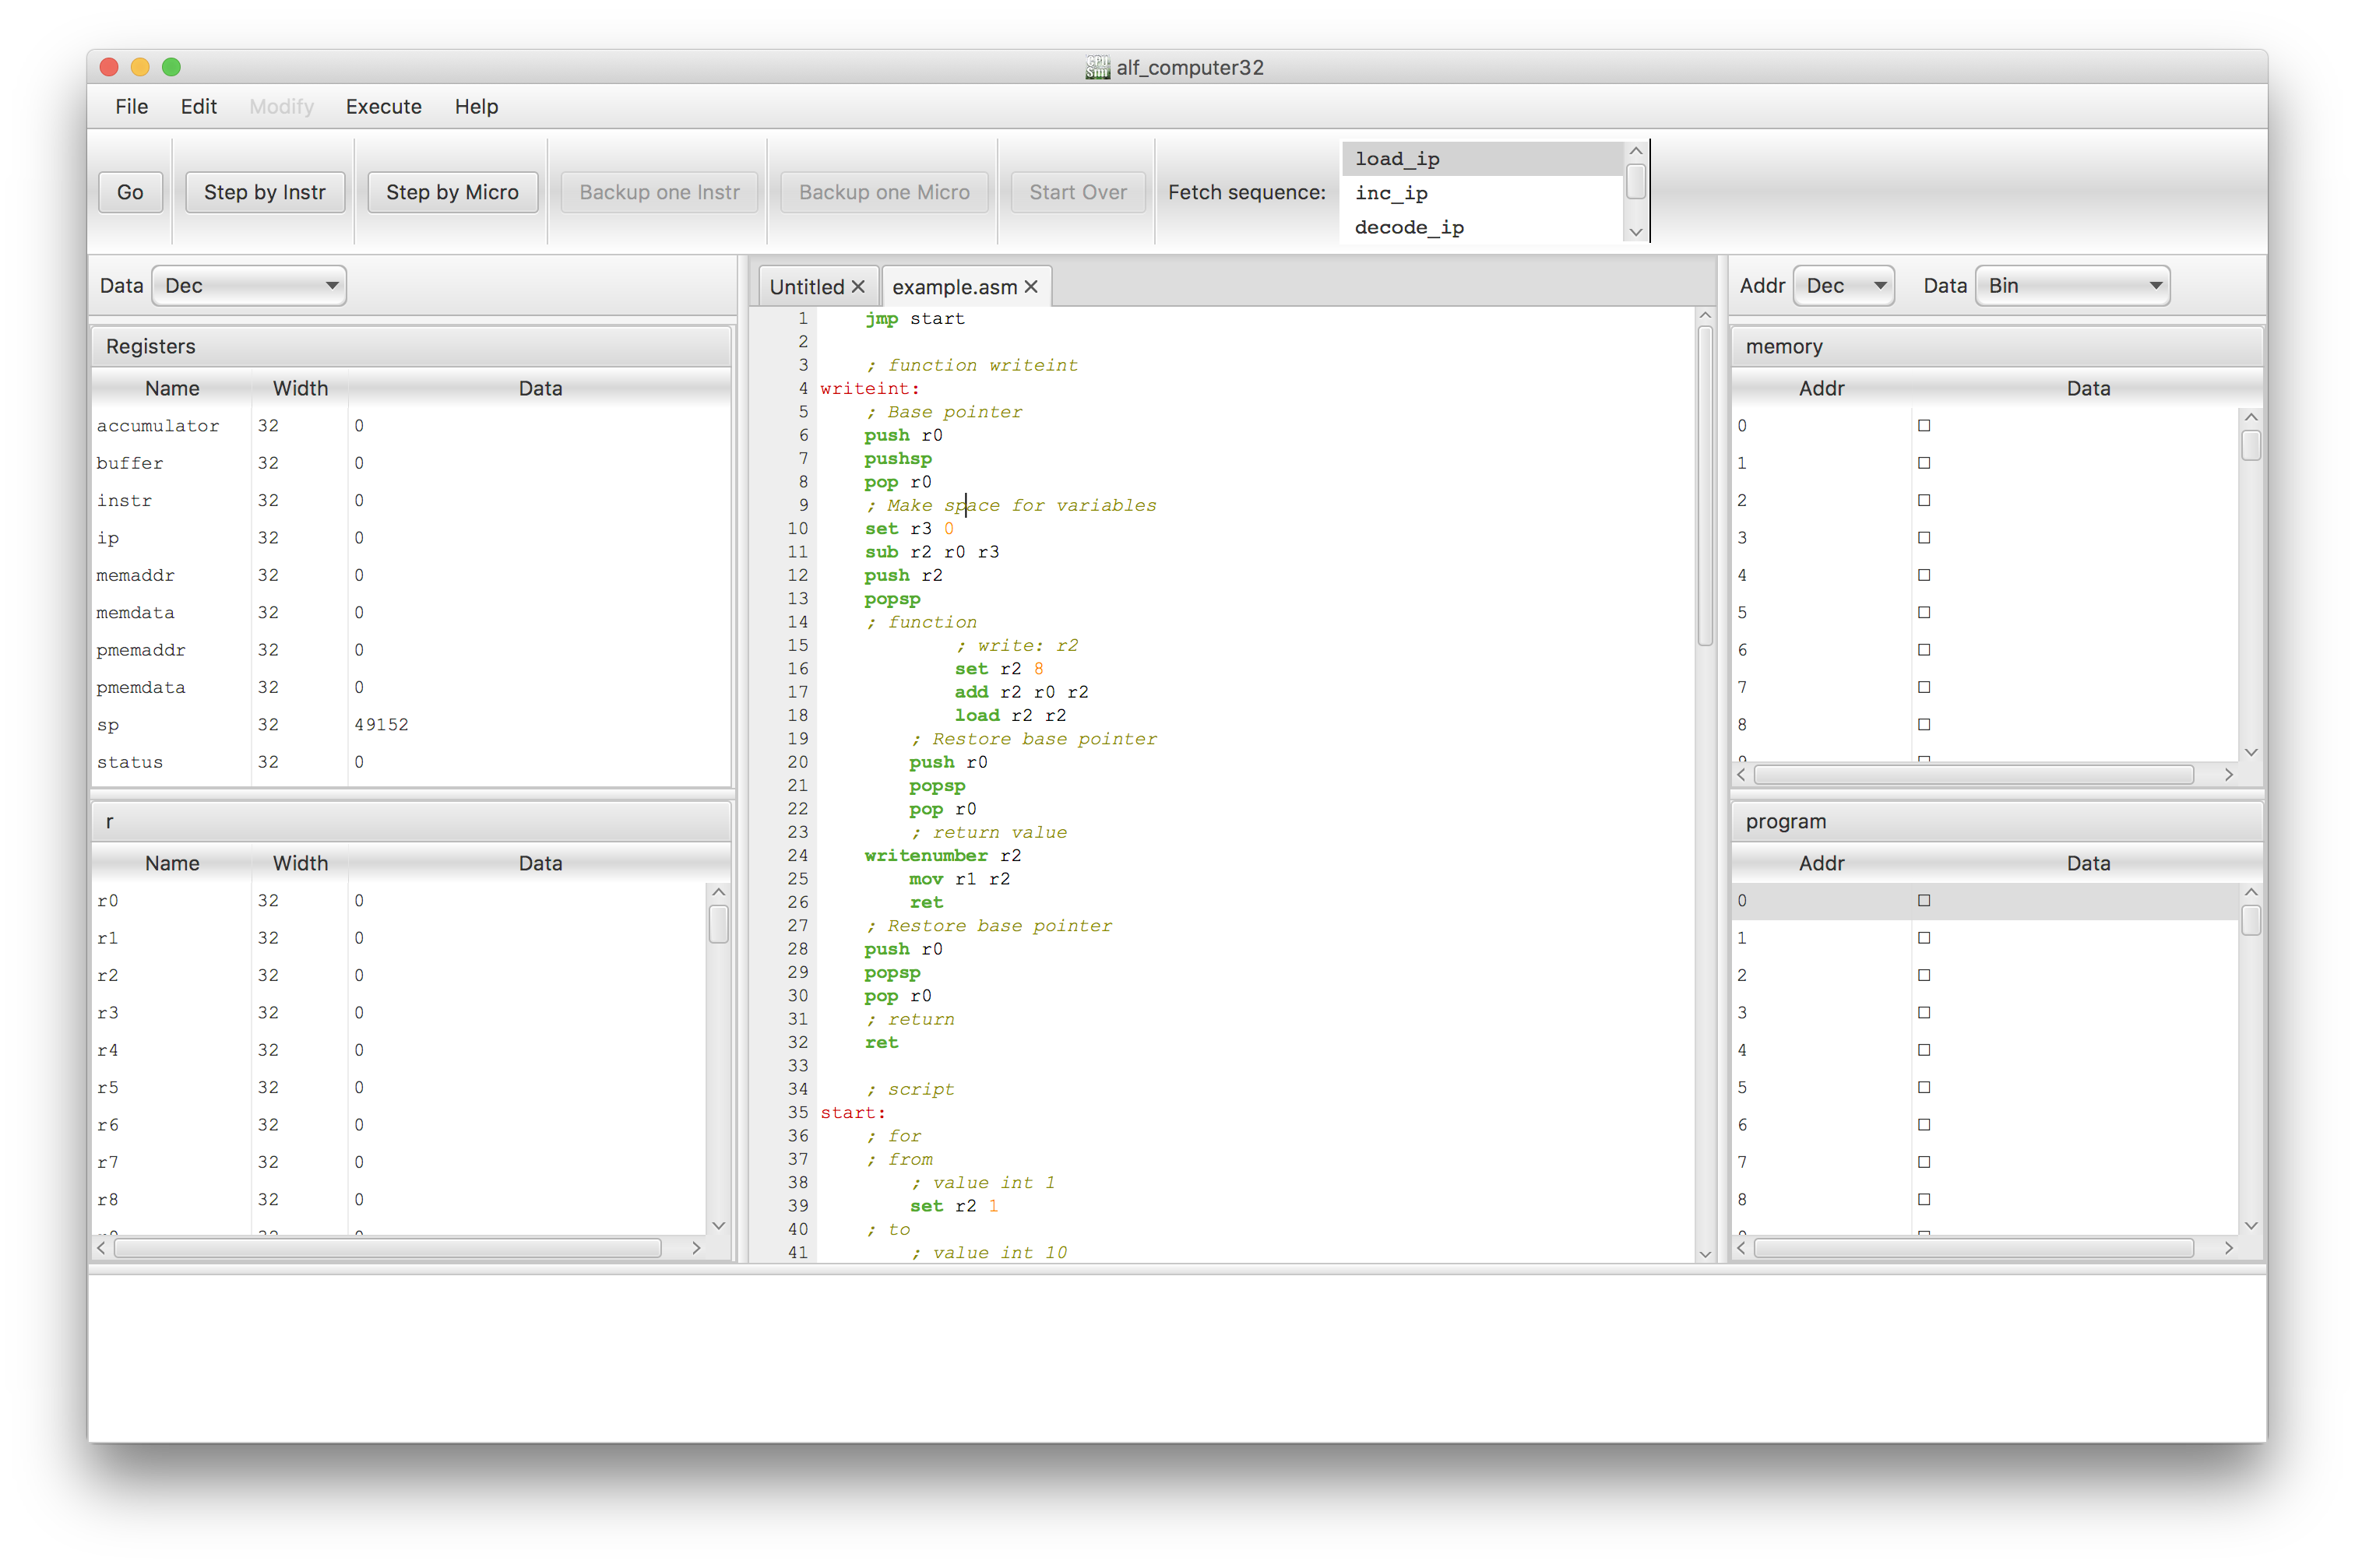Open the memory Data format Bin dropdown
The width and height of the screenshot is (2355, 1568).
[x=2072, y=286]
